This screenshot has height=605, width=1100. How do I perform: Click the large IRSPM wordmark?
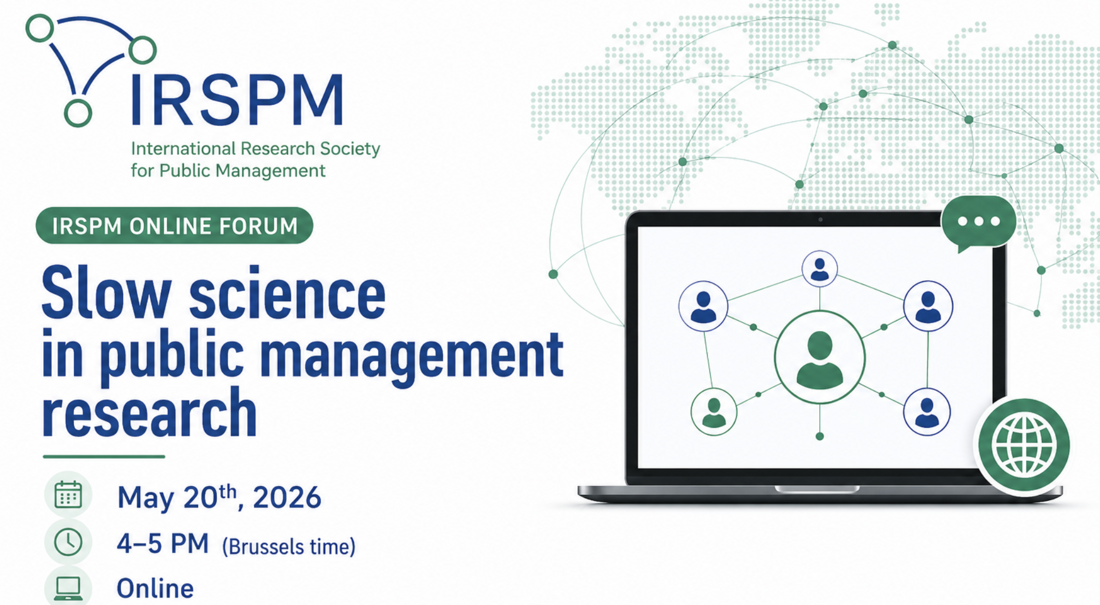pos(236,100)
